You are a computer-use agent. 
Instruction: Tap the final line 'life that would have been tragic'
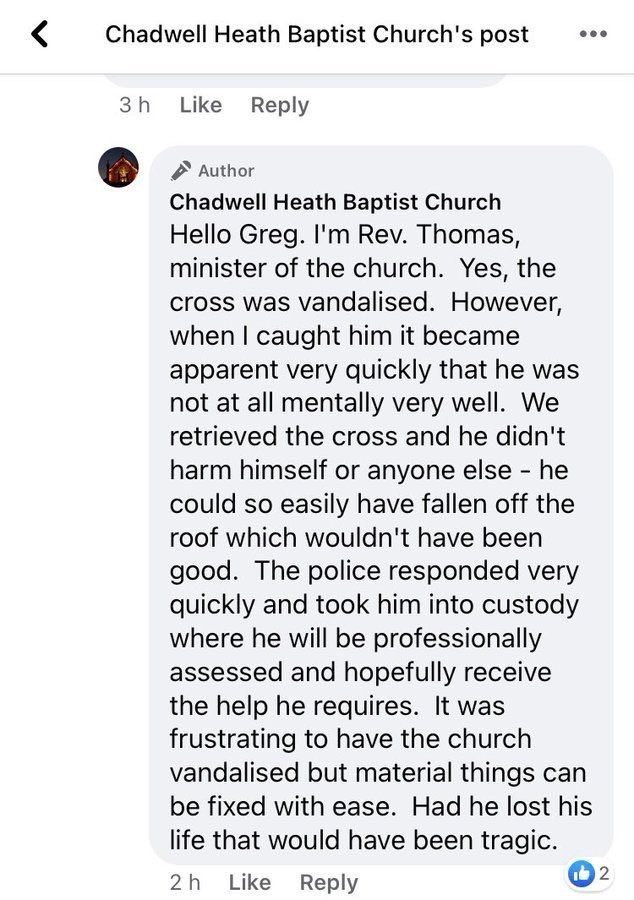click(x=364, y=840)
